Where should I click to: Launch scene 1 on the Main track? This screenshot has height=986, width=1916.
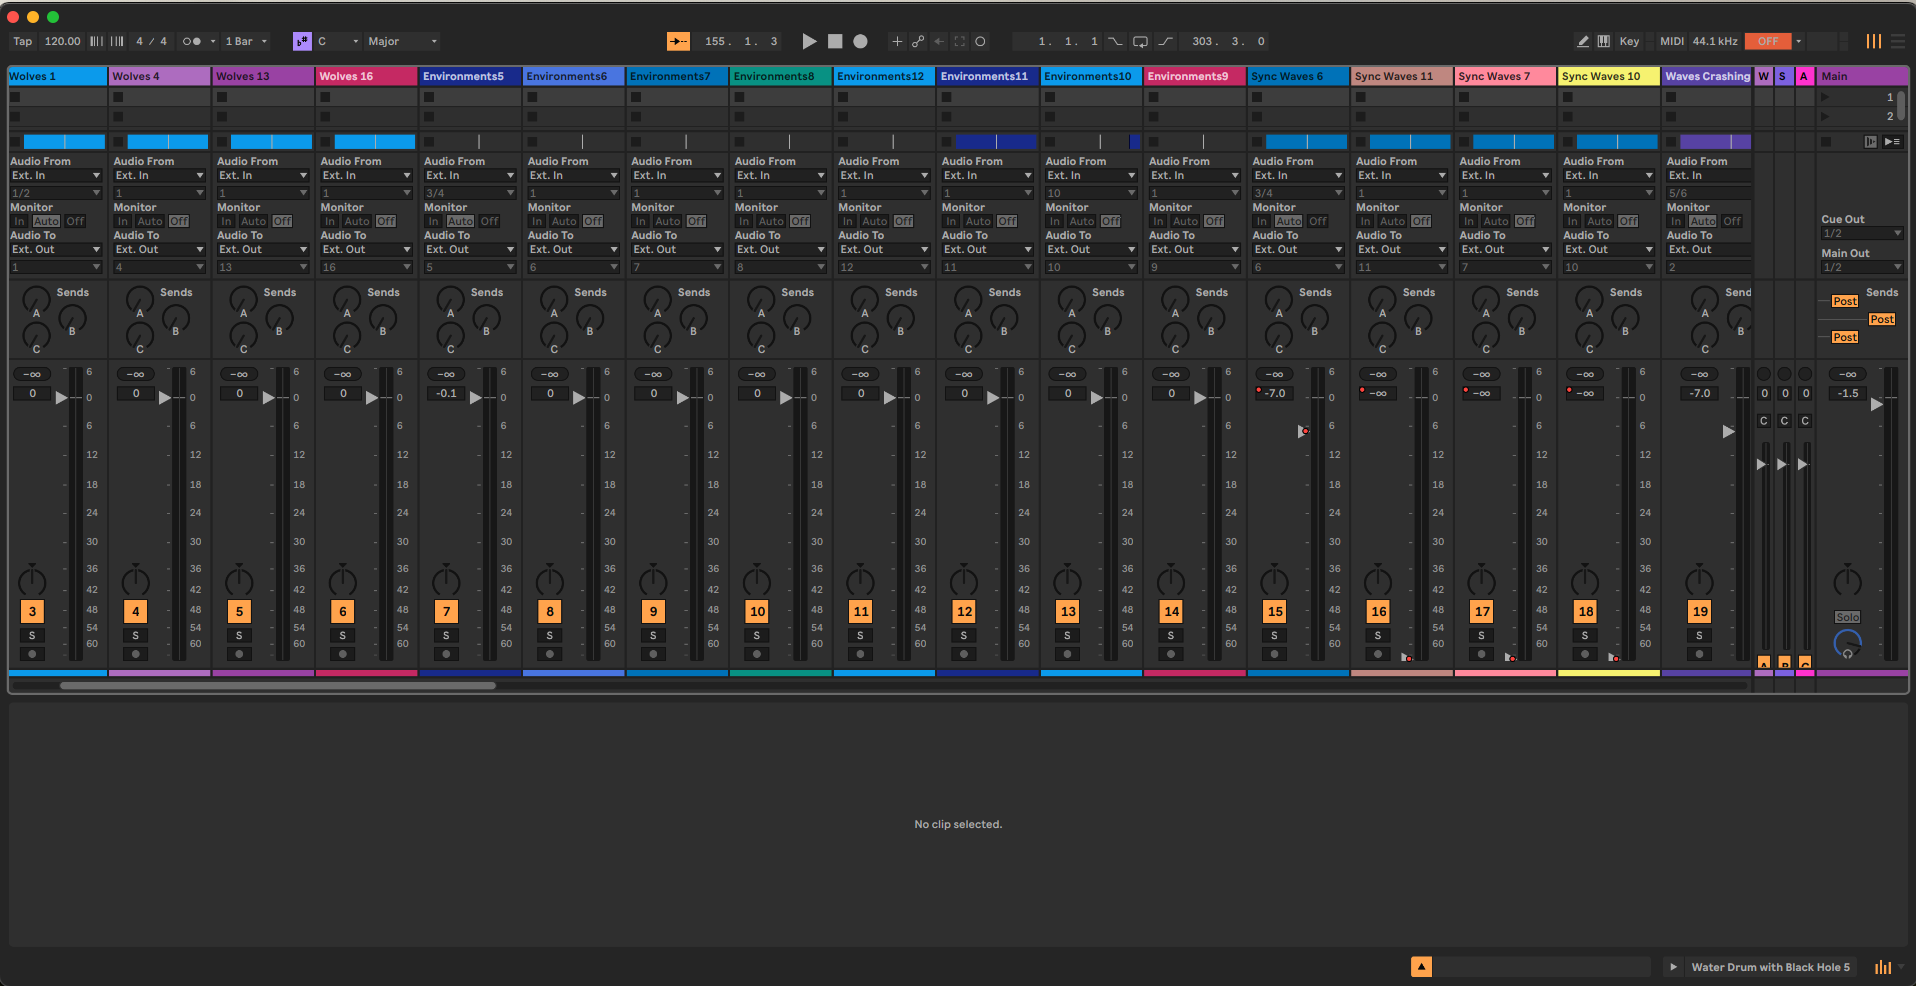tap(1826, 97)
